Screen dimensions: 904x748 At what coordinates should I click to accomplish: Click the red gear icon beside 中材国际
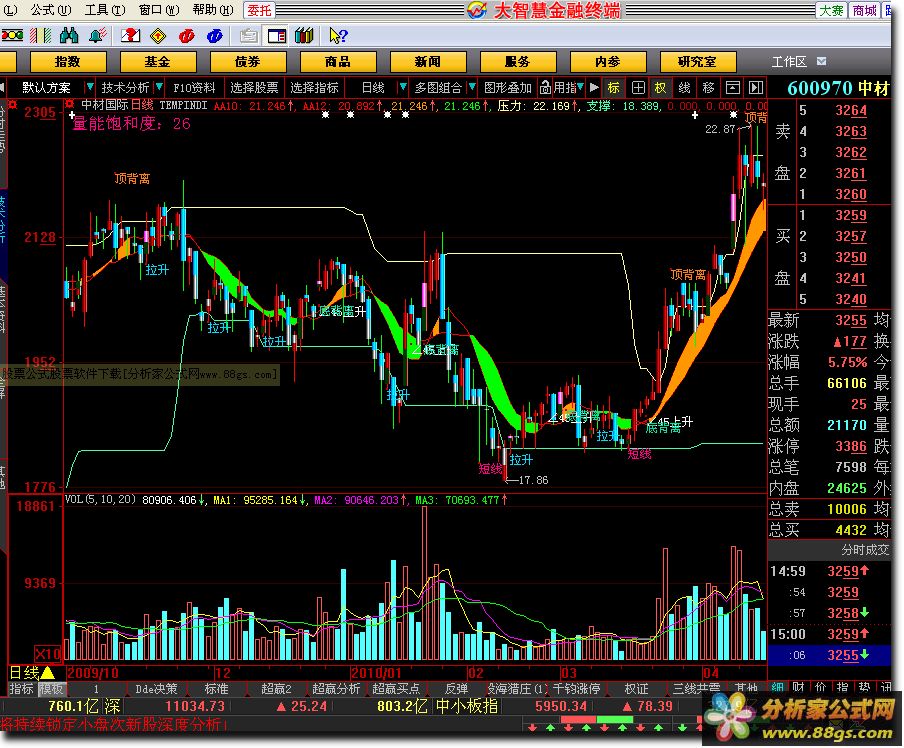[x=70, y=104]
